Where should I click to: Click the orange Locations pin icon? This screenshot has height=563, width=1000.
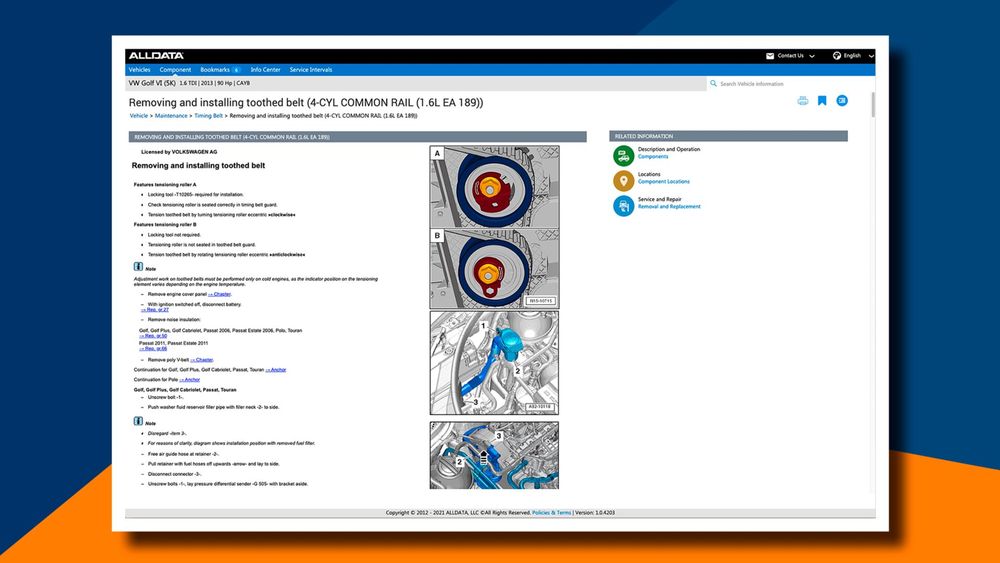[624, 180]
